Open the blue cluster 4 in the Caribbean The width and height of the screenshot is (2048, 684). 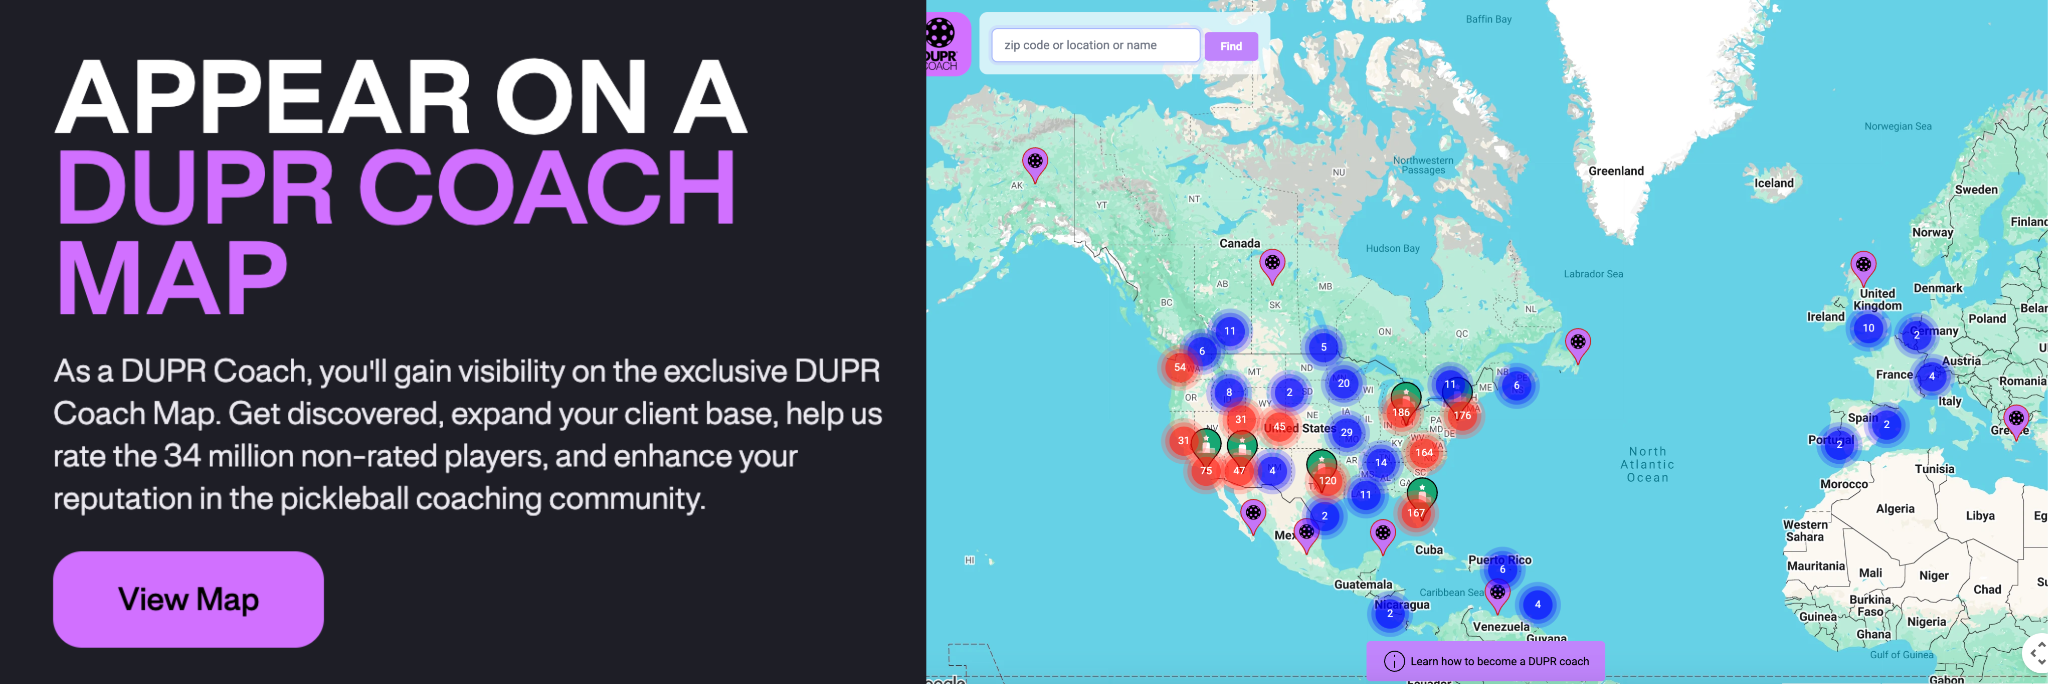[x=1538, y=604]
